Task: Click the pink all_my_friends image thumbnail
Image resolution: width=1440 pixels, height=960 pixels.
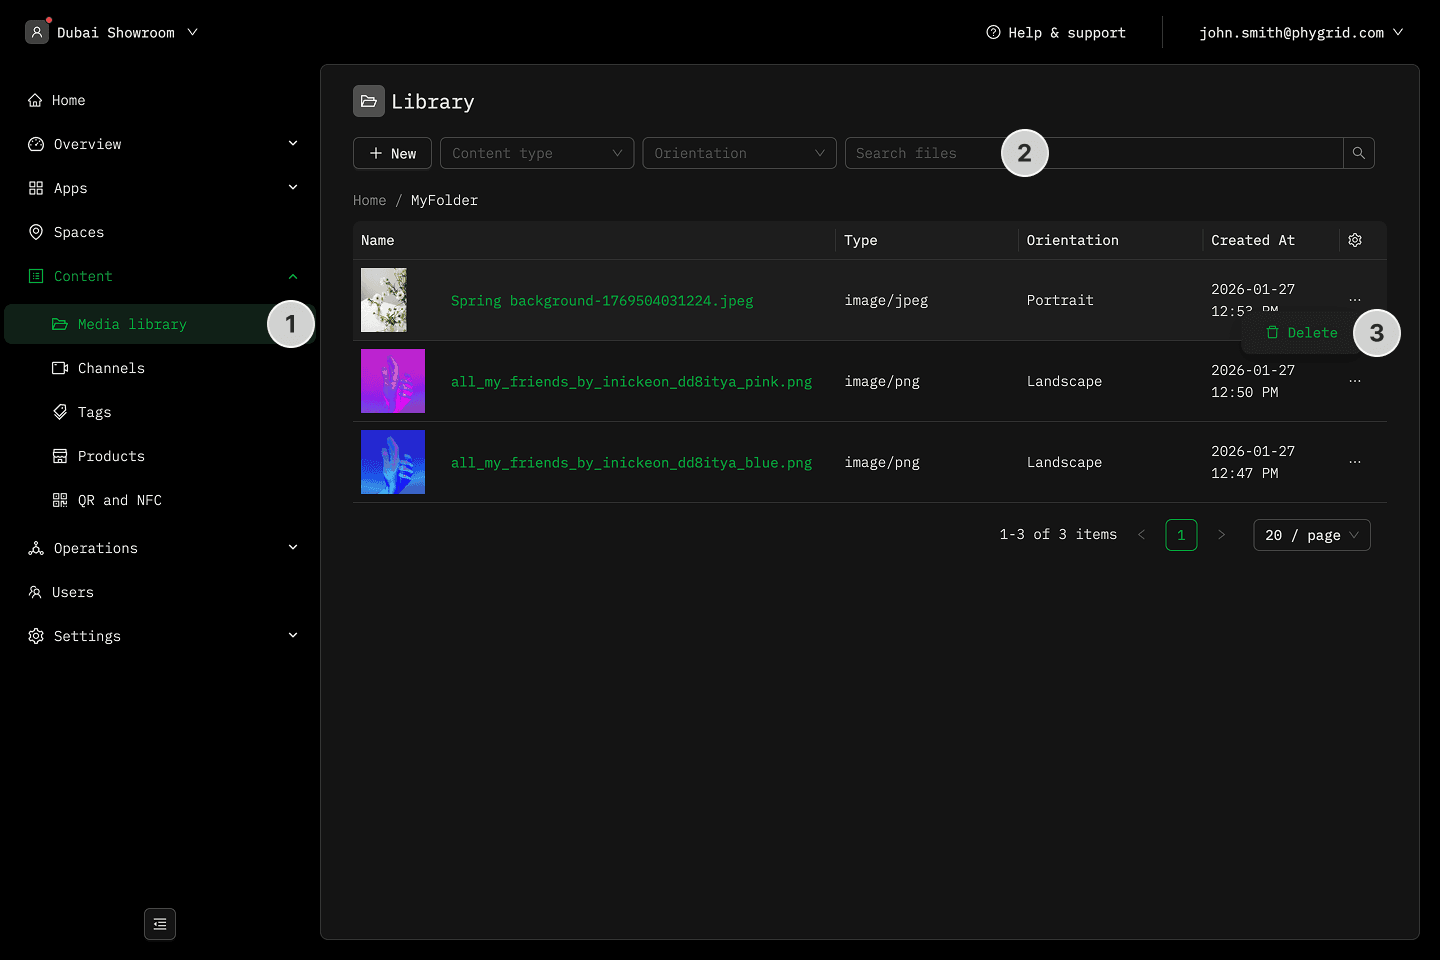Action: pyautogui.click(x=393, y=381)
